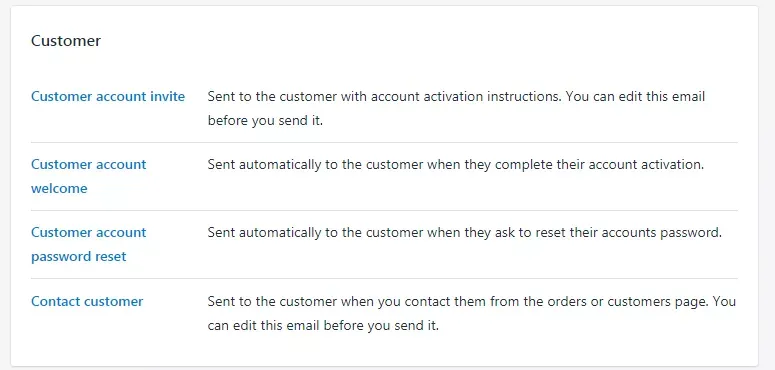Image resolution: width=775 pixels, height=370 pixels.
Task: Click divider below the Customer account invite row
Action: click(385, 142)
